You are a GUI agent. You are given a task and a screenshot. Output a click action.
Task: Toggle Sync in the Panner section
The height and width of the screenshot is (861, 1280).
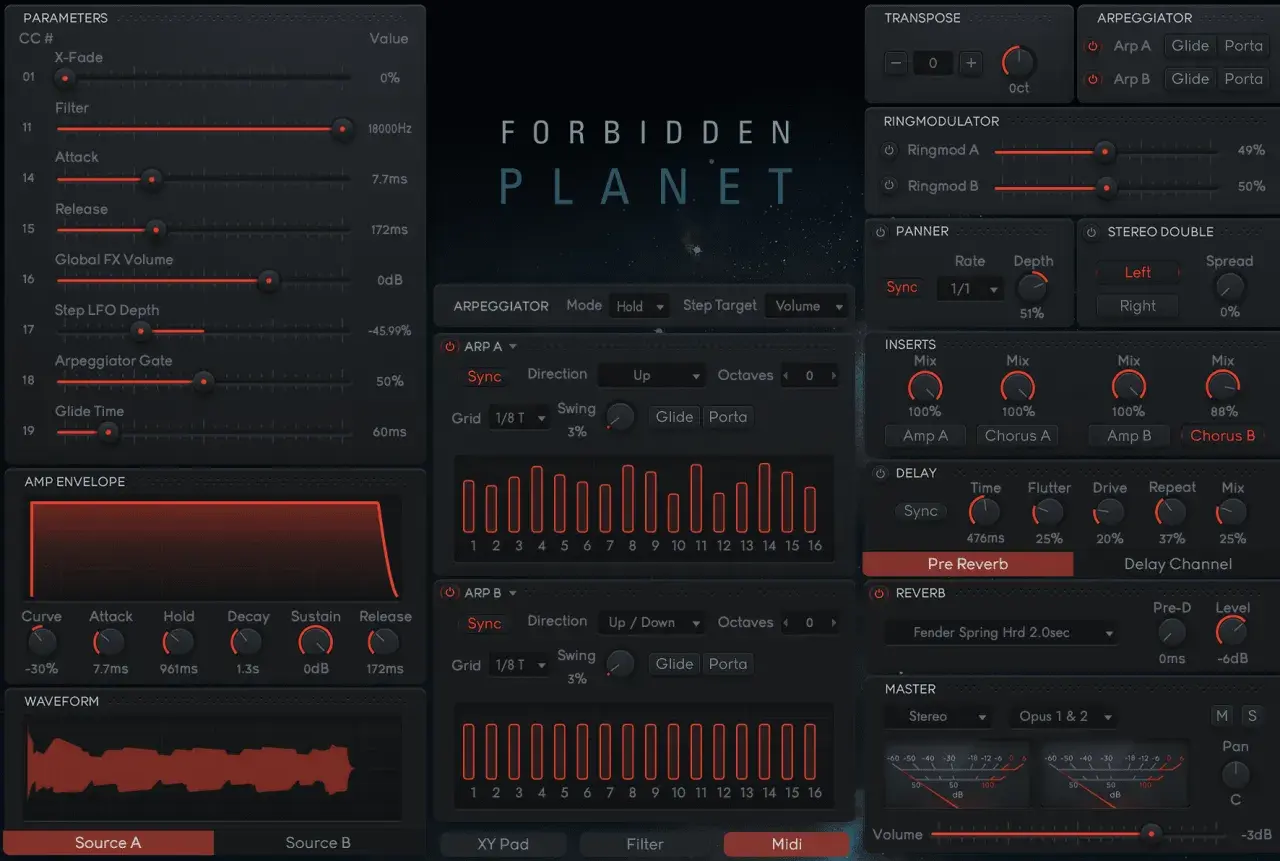[901, 288]
